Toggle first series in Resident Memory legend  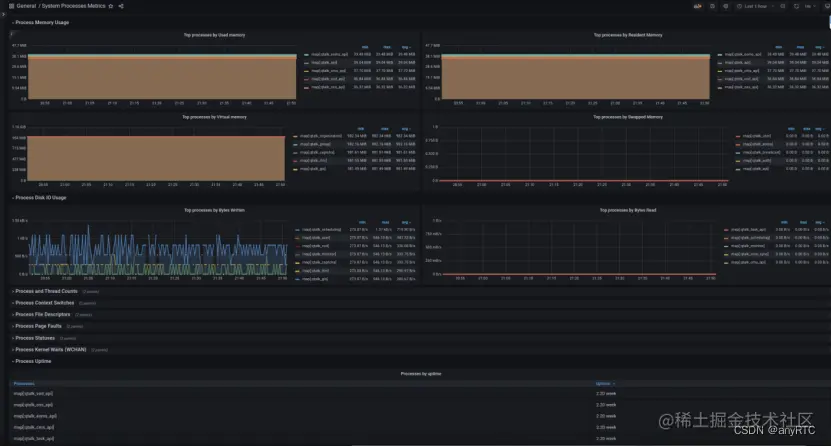(742, 55)
